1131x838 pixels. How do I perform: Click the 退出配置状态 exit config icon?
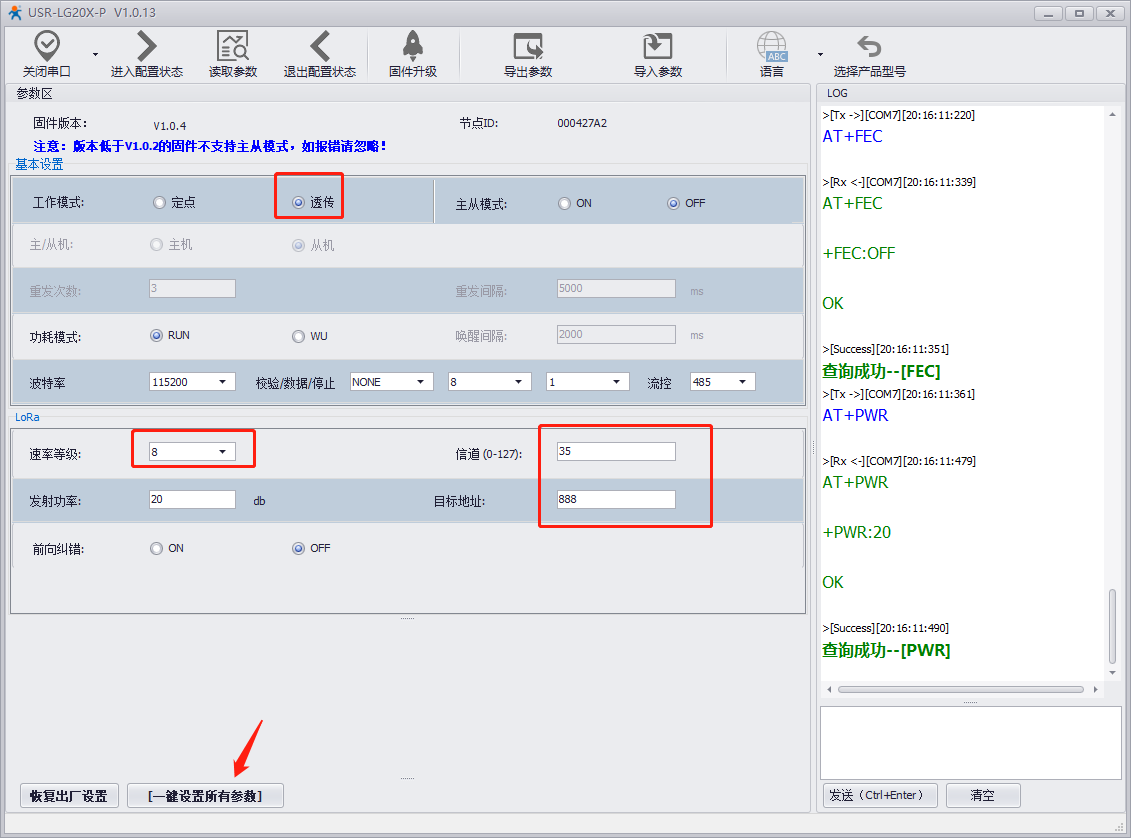(319, 46)
